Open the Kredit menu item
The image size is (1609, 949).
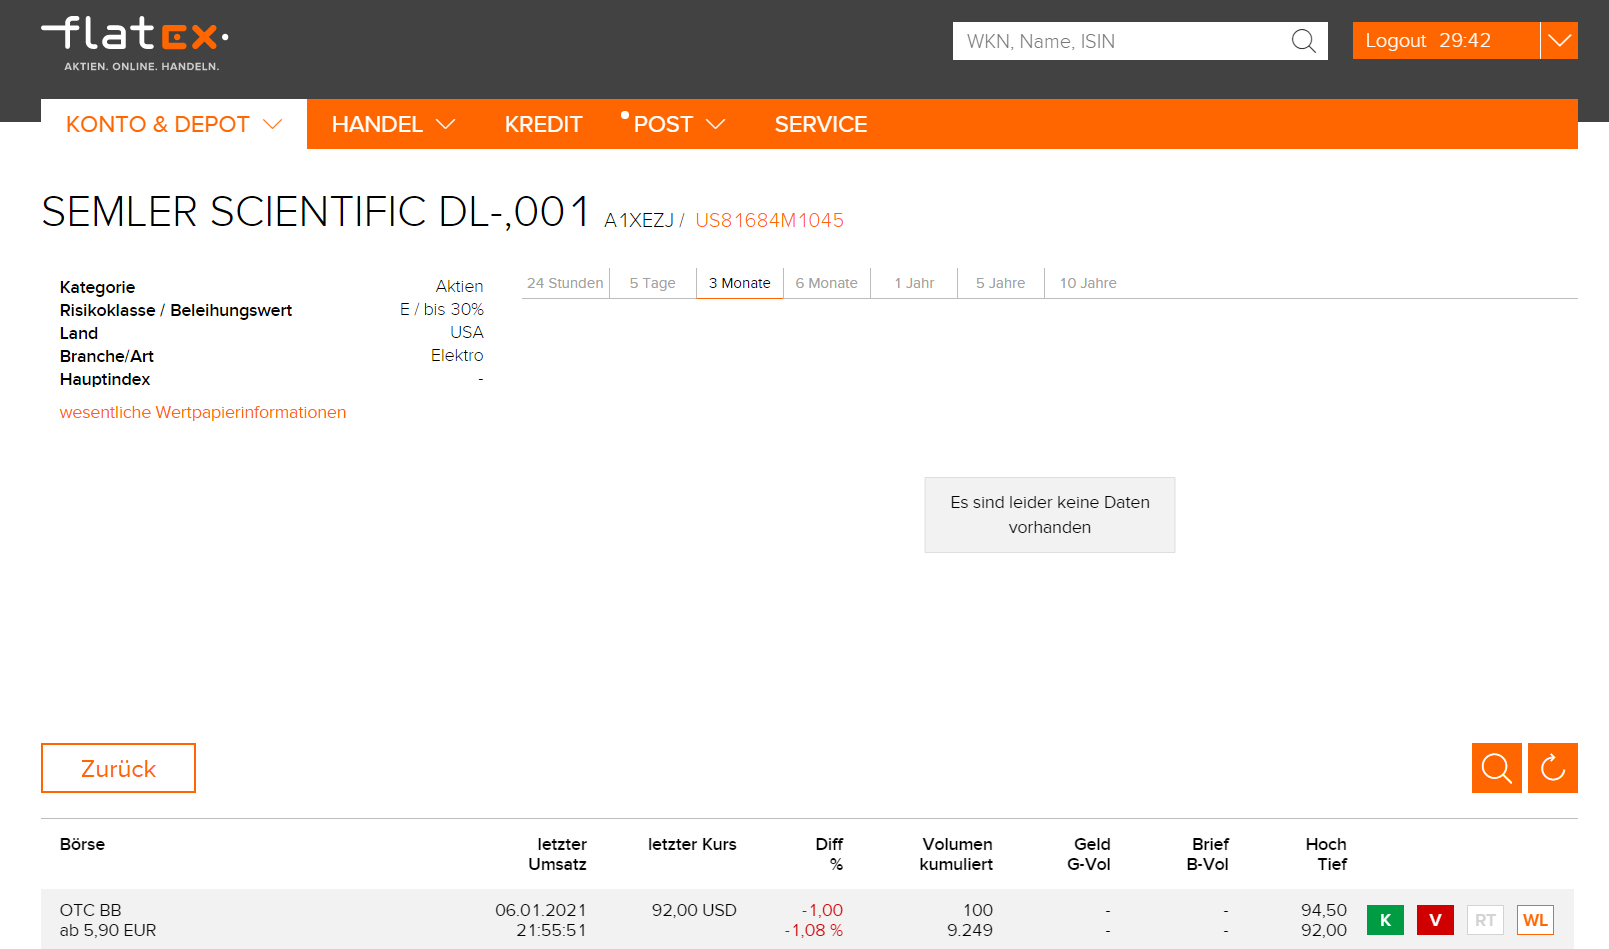pos(543,124)
